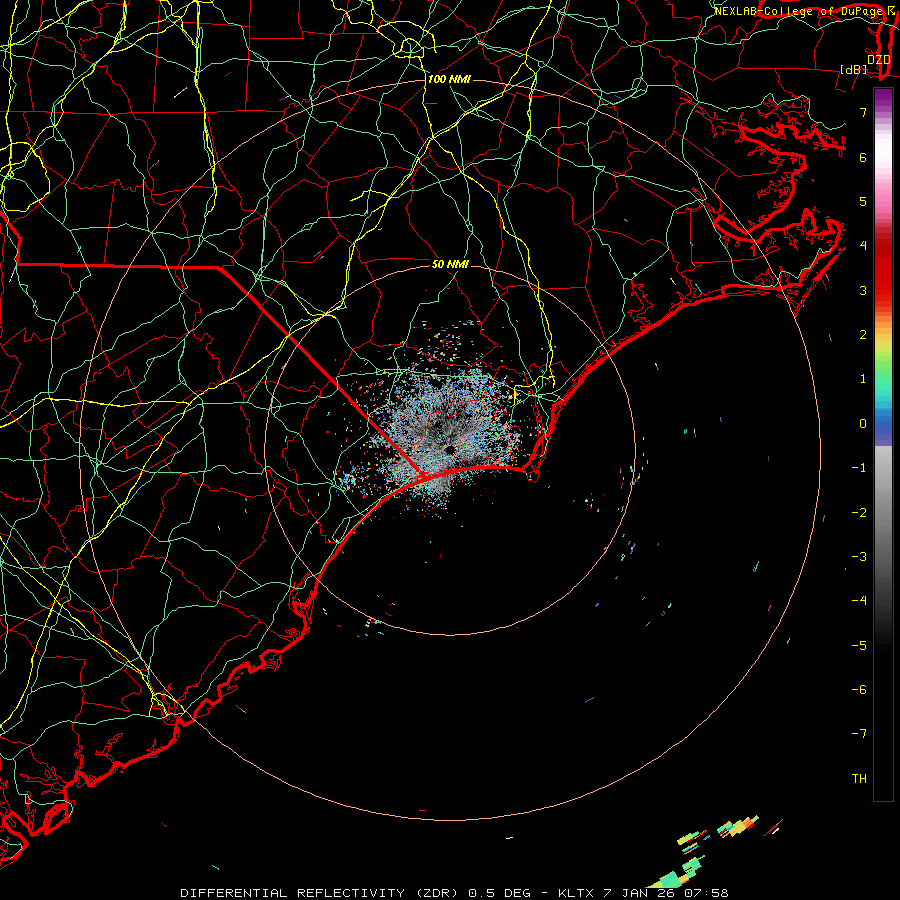The image size is (900, 900).
Task: Click the [dB] units label
Action: [x=854, y=69]
